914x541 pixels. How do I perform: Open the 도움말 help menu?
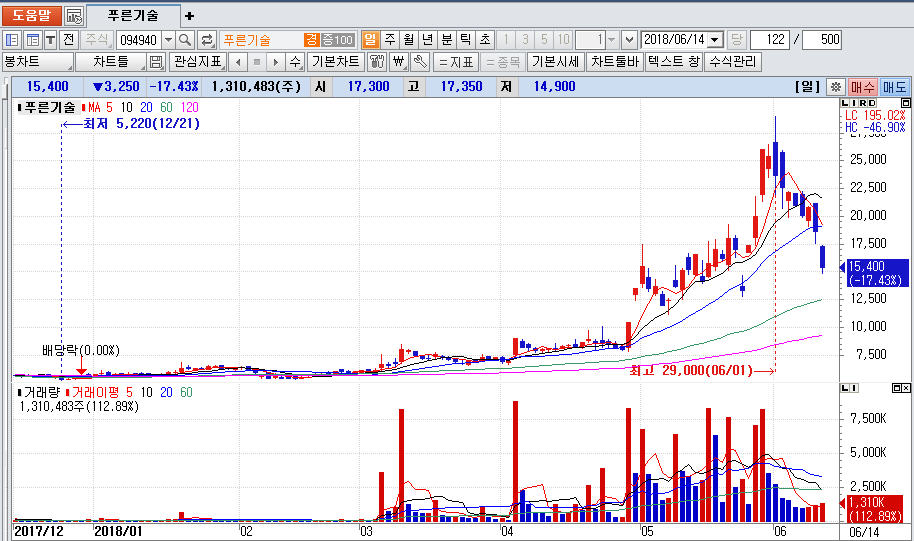tap(31, 16)
